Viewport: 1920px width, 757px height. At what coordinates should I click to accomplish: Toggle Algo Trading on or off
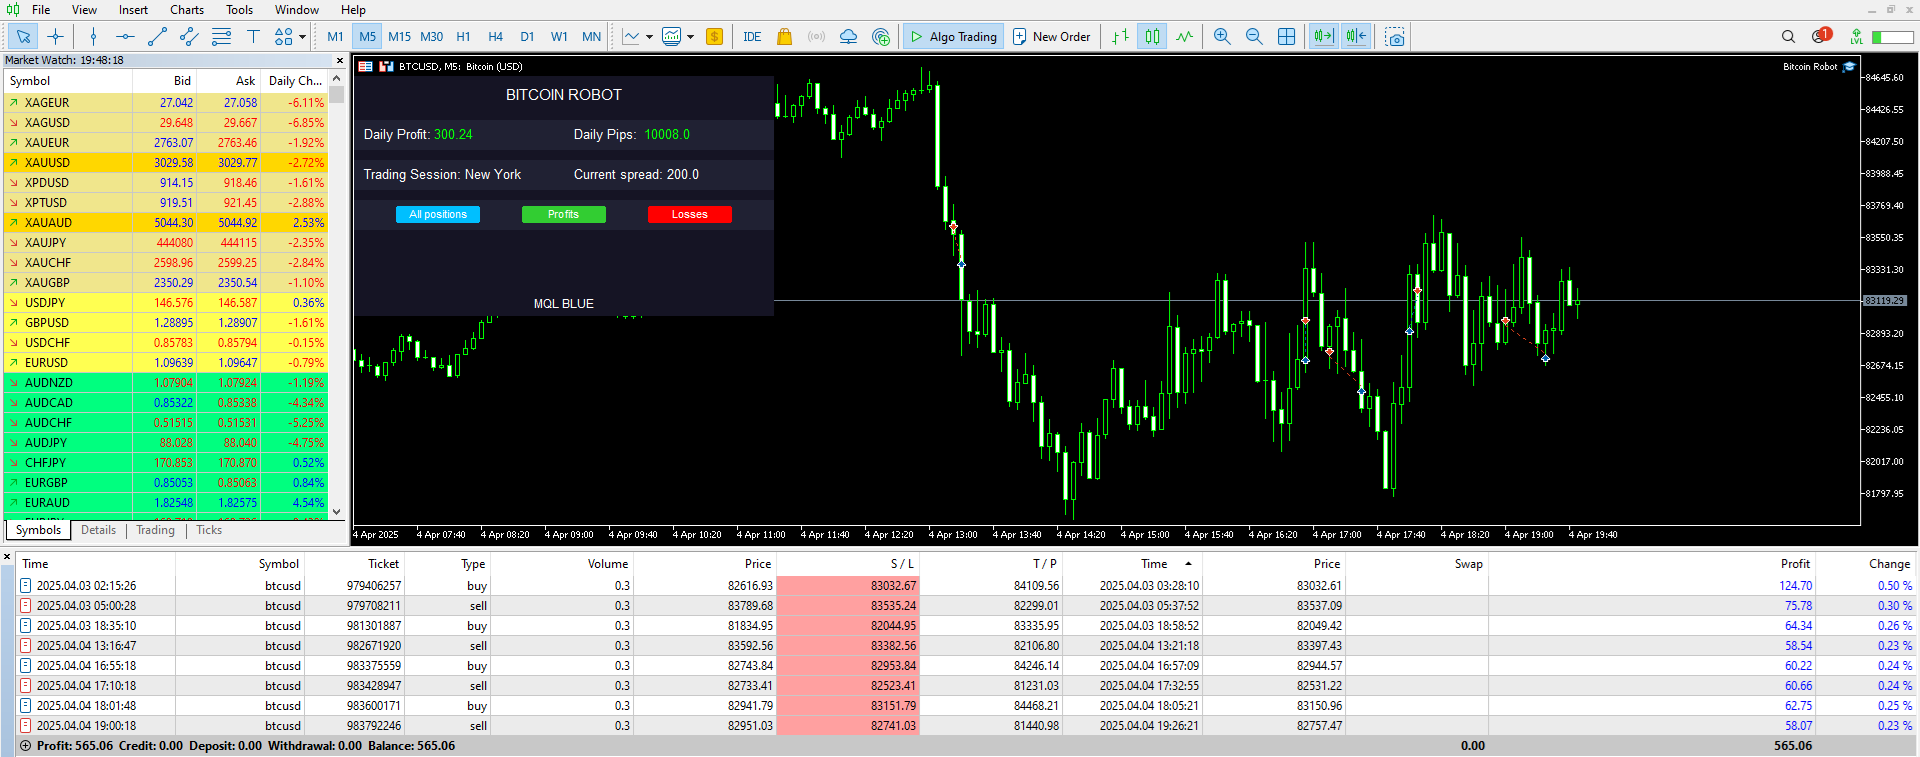[953, 37]
